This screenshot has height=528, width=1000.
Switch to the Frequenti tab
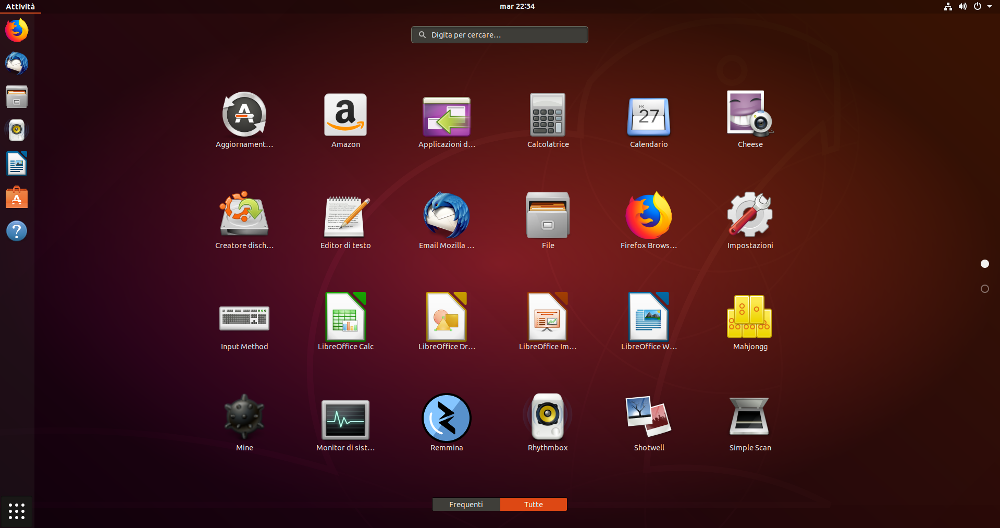pos(466,504)
